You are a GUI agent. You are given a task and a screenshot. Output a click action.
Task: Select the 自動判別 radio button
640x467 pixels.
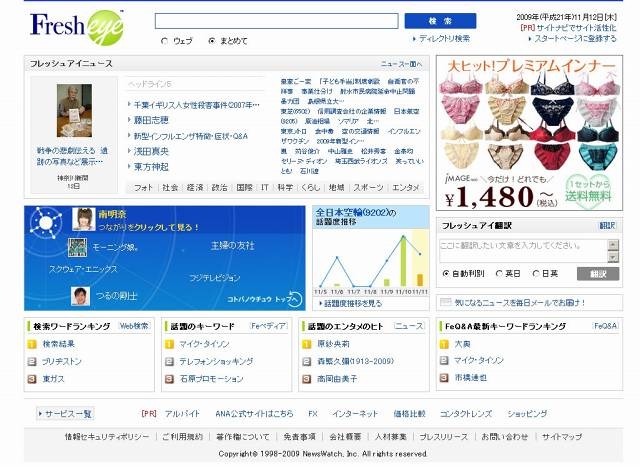pyautogui.click(x=446, y=274)
